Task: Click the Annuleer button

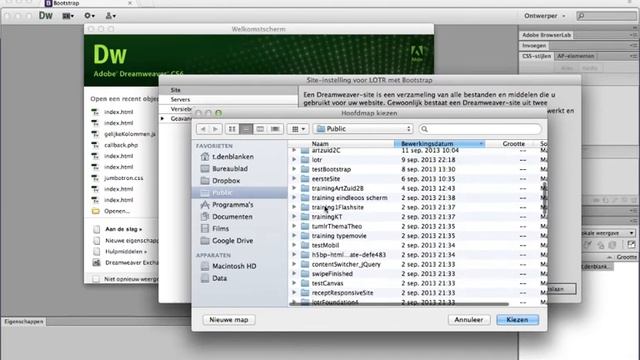Action: [469, 320]
